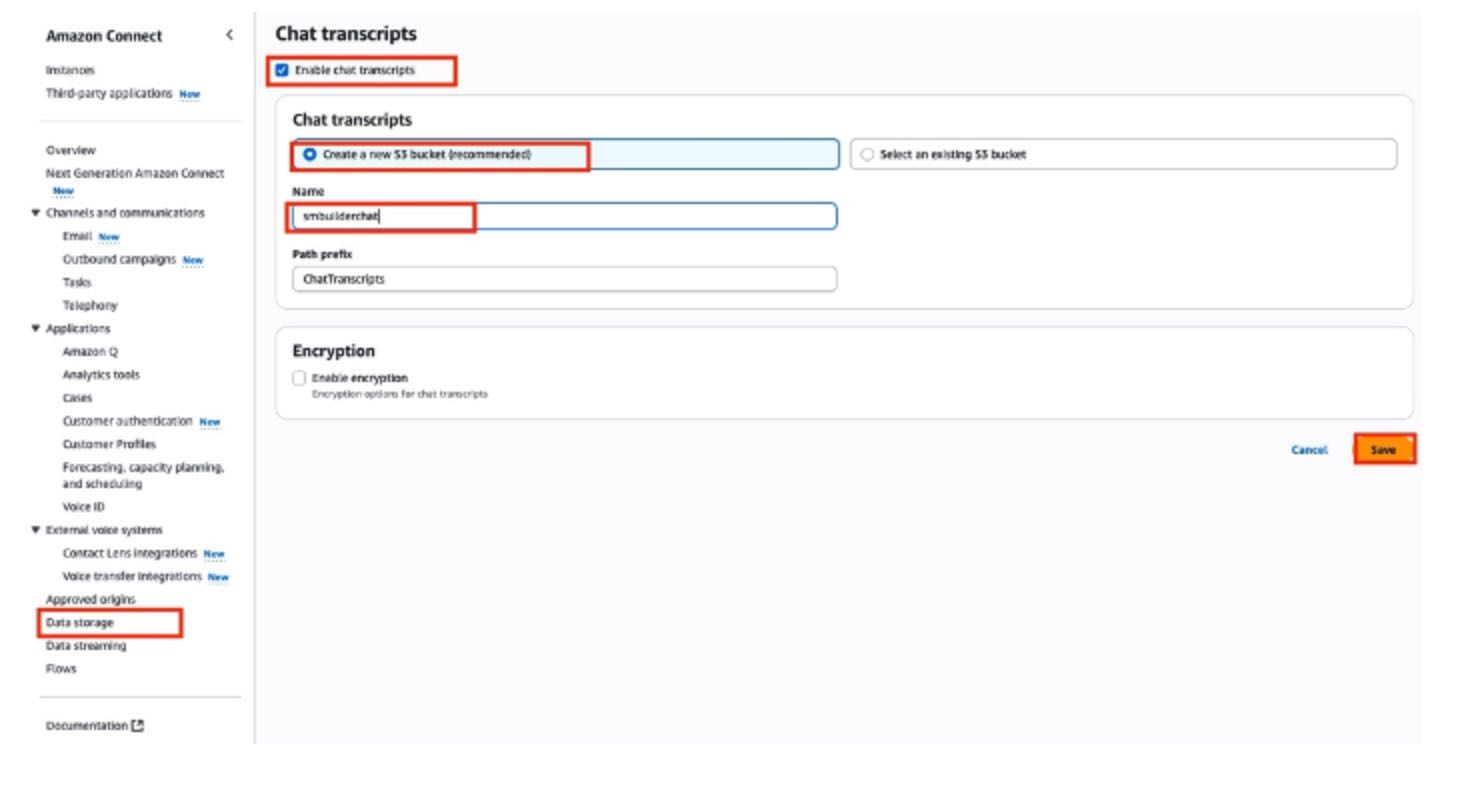Image resolution: width=1484 pixels, height=786 pixels.
Task: Click the bucket Name input field
Action: click(x=600, y=217)
